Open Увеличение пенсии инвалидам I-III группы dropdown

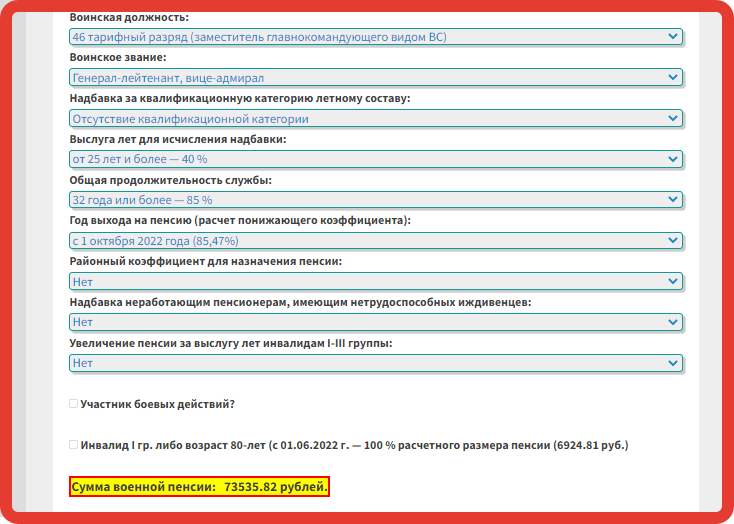(375, 363)
